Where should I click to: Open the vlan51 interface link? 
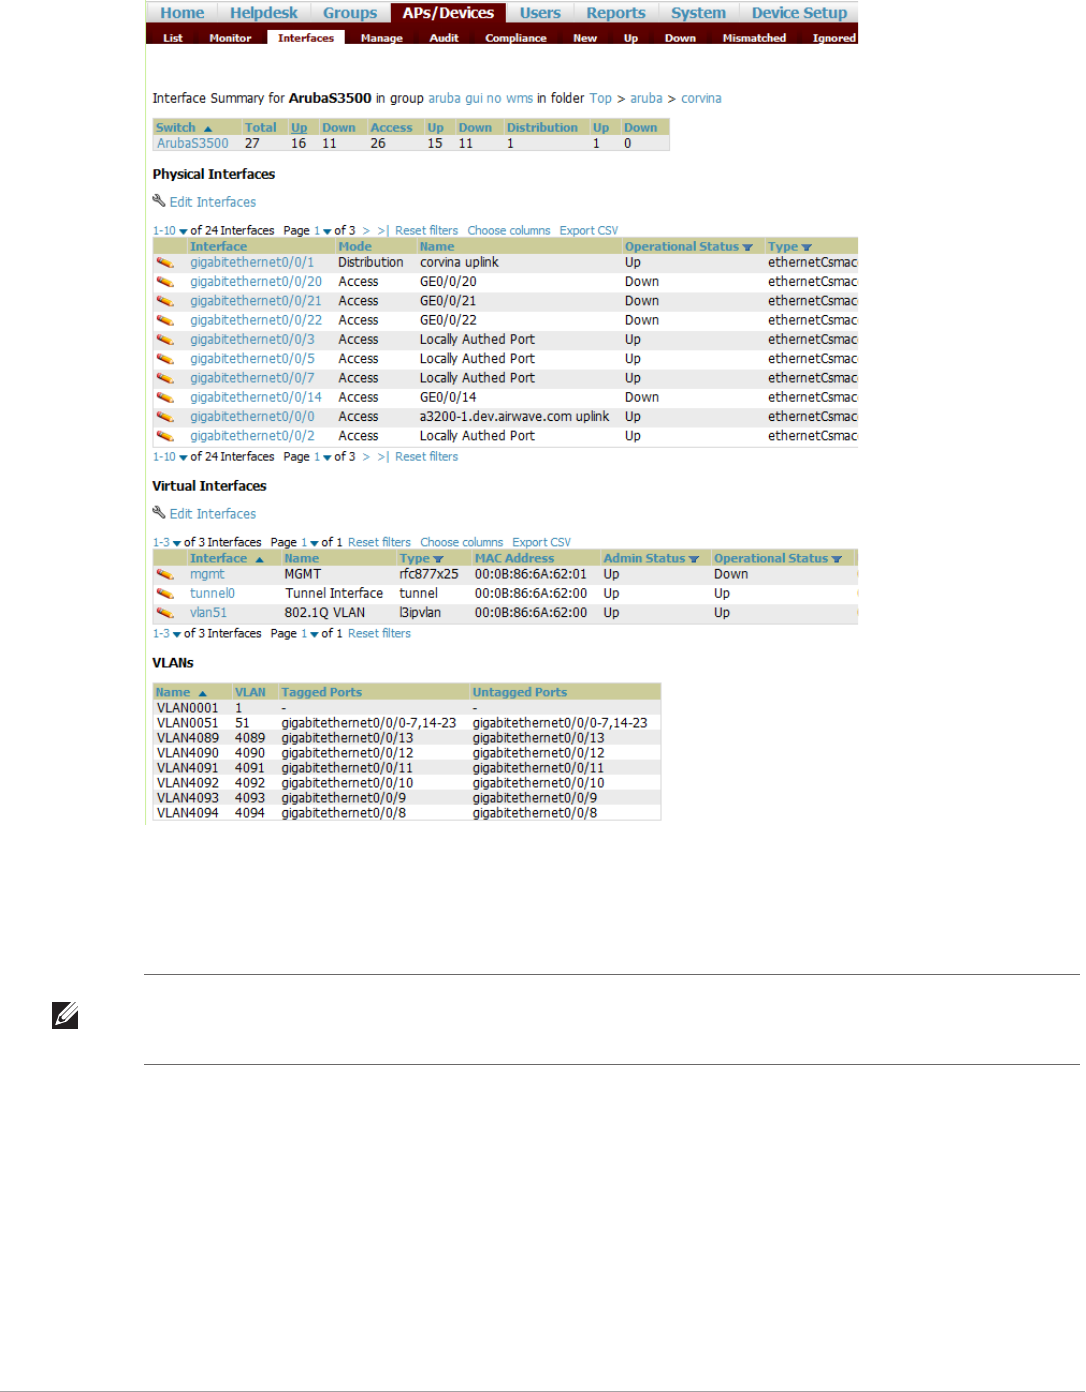coord(208,613)
